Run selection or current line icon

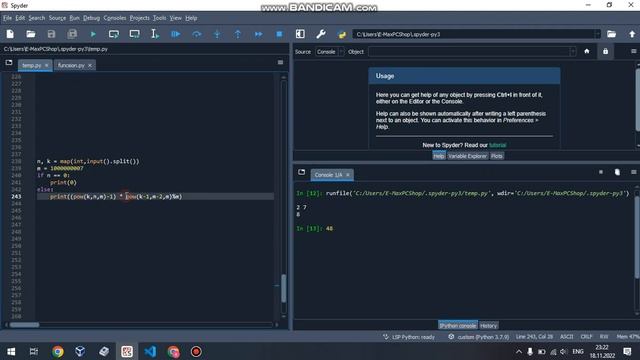coord(155,34)
